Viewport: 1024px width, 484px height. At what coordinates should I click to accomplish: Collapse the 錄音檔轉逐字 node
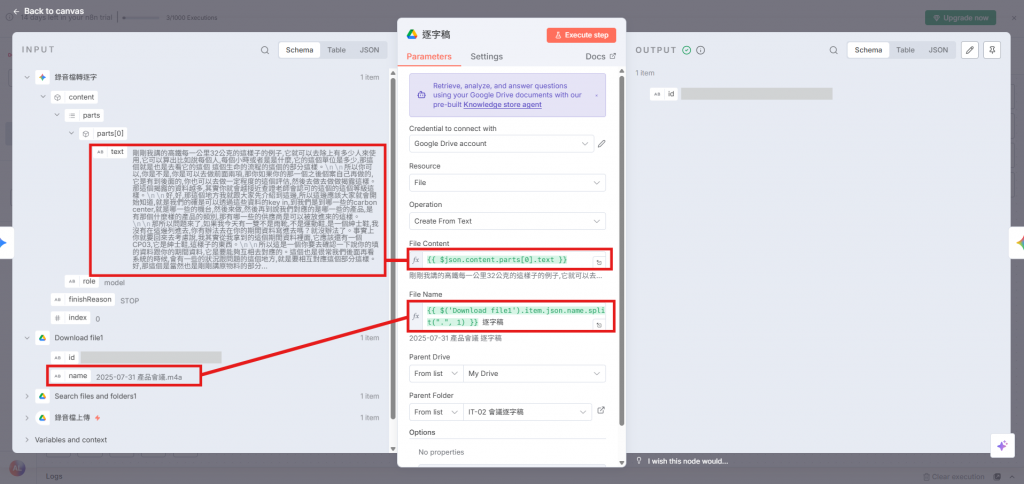click(27, 77)
